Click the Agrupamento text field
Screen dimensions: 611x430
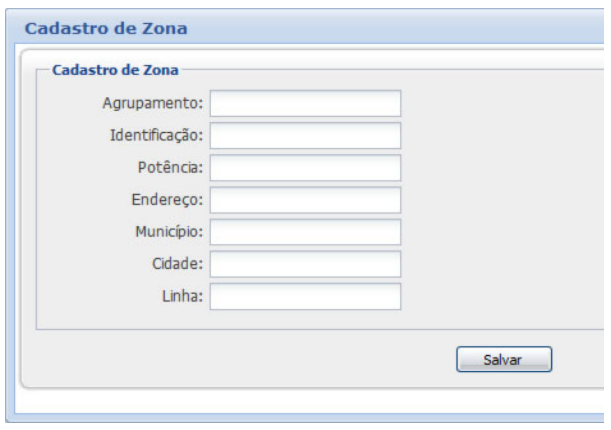click(305, 104)
